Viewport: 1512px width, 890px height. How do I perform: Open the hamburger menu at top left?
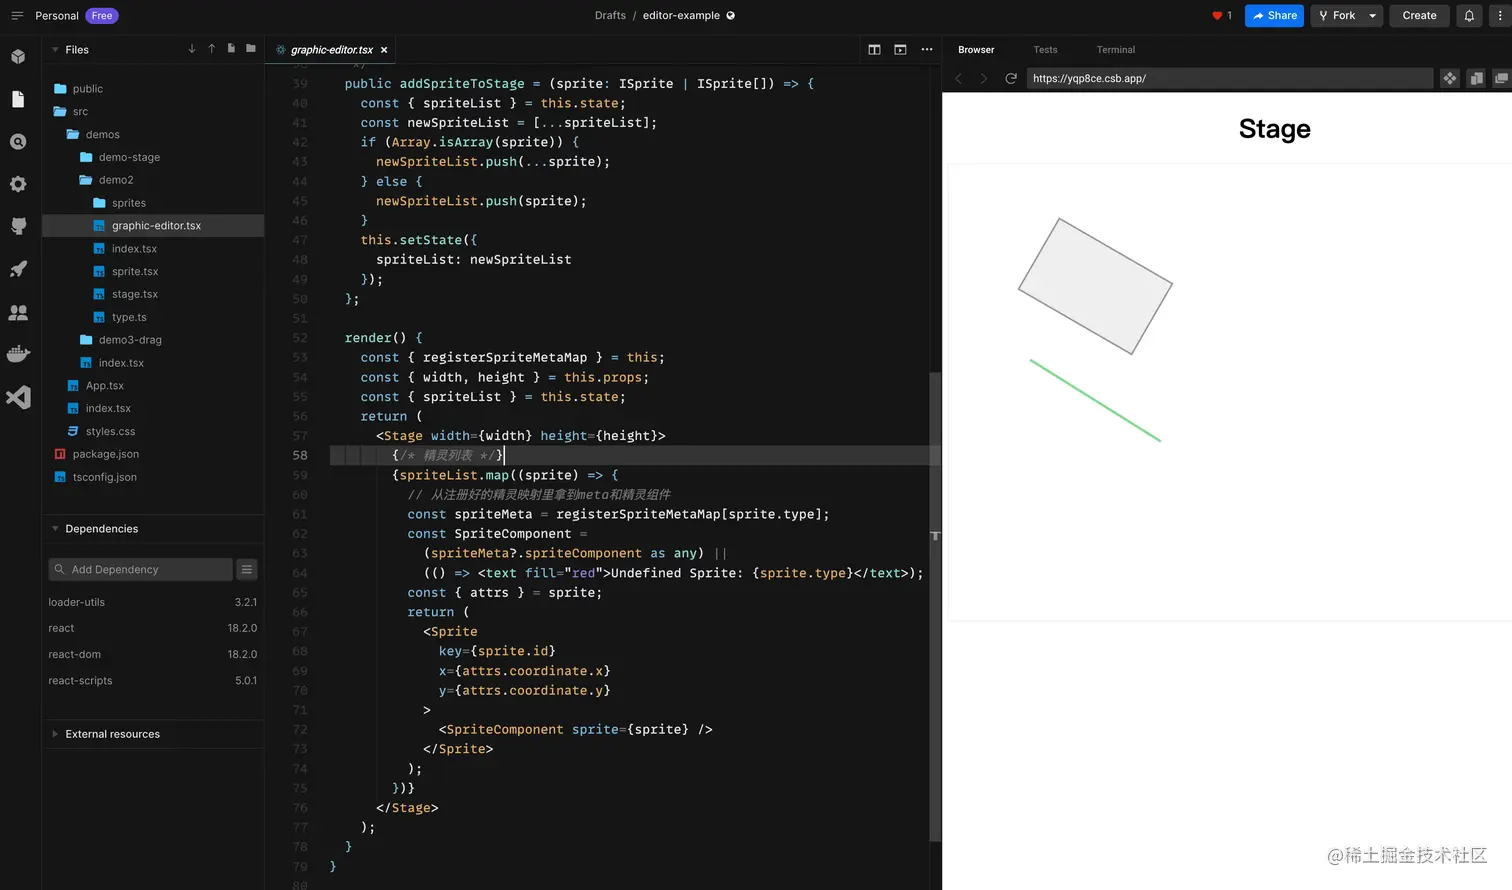coord(17,15)
